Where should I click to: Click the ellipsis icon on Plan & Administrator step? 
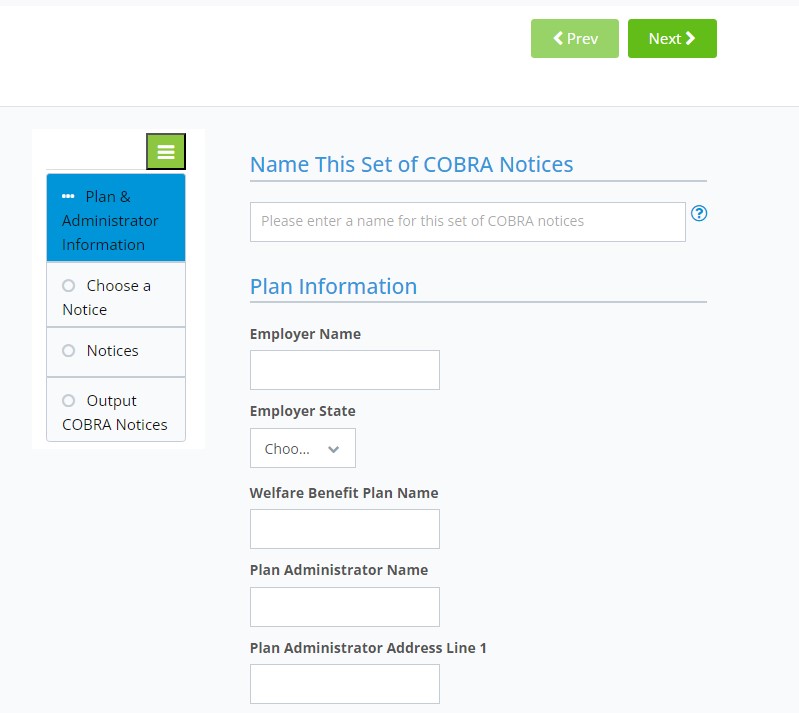pos(68,197)
